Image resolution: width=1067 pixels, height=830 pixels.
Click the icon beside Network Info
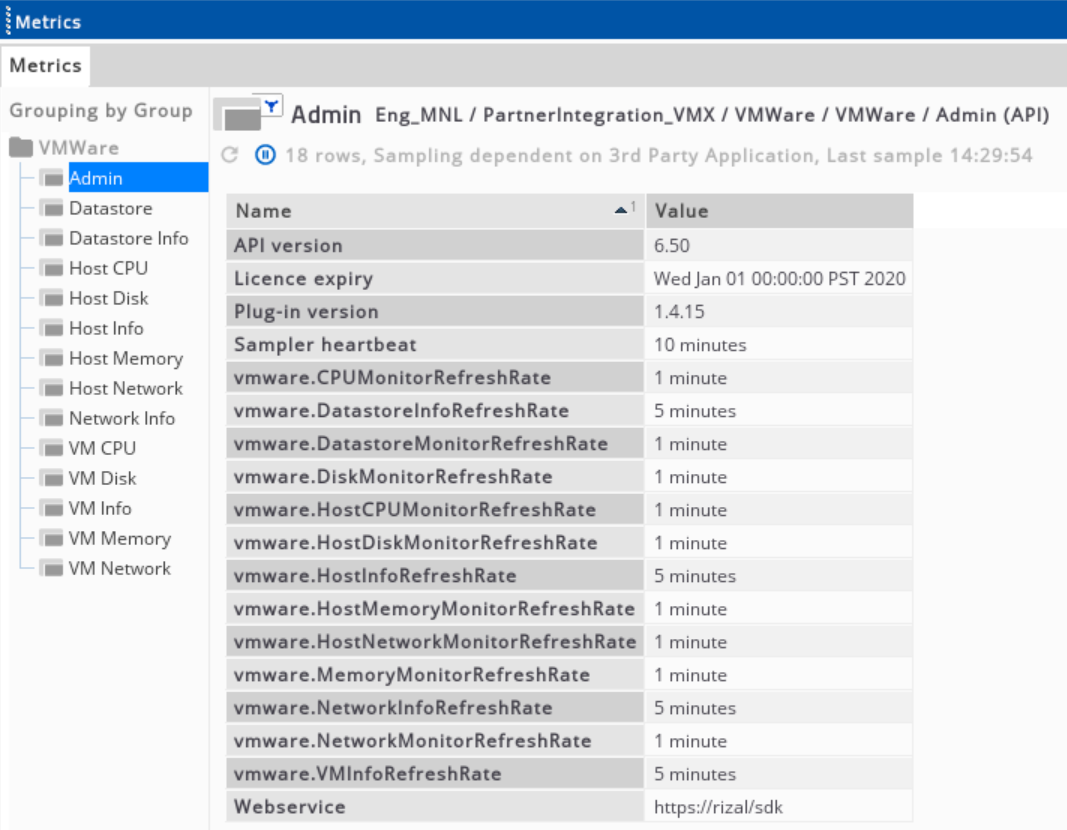[52, 418]
